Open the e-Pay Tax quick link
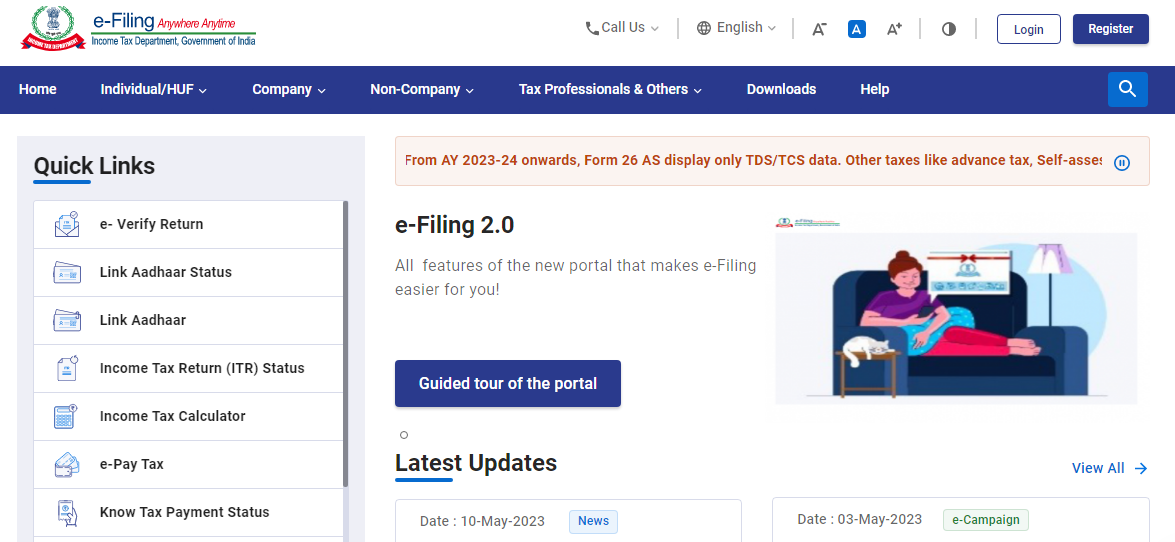The height and width of the screenshot is (542, 1175). (x=188, y=464)
